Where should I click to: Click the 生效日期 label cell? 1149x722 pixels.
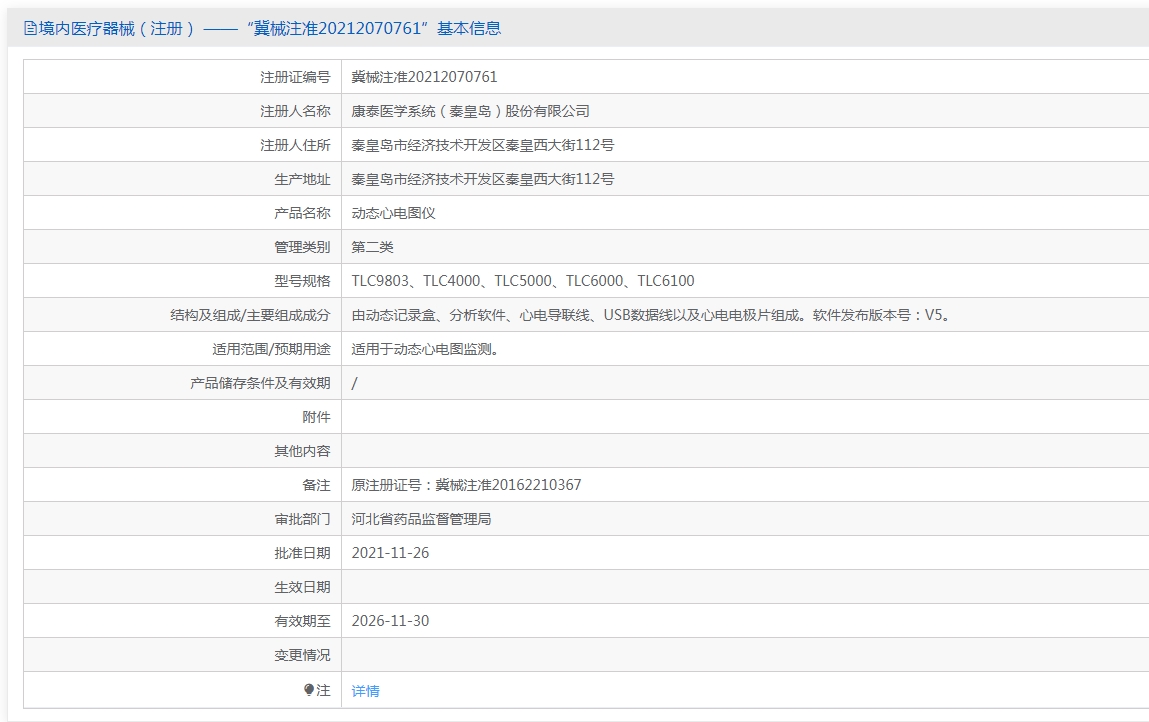182,587
